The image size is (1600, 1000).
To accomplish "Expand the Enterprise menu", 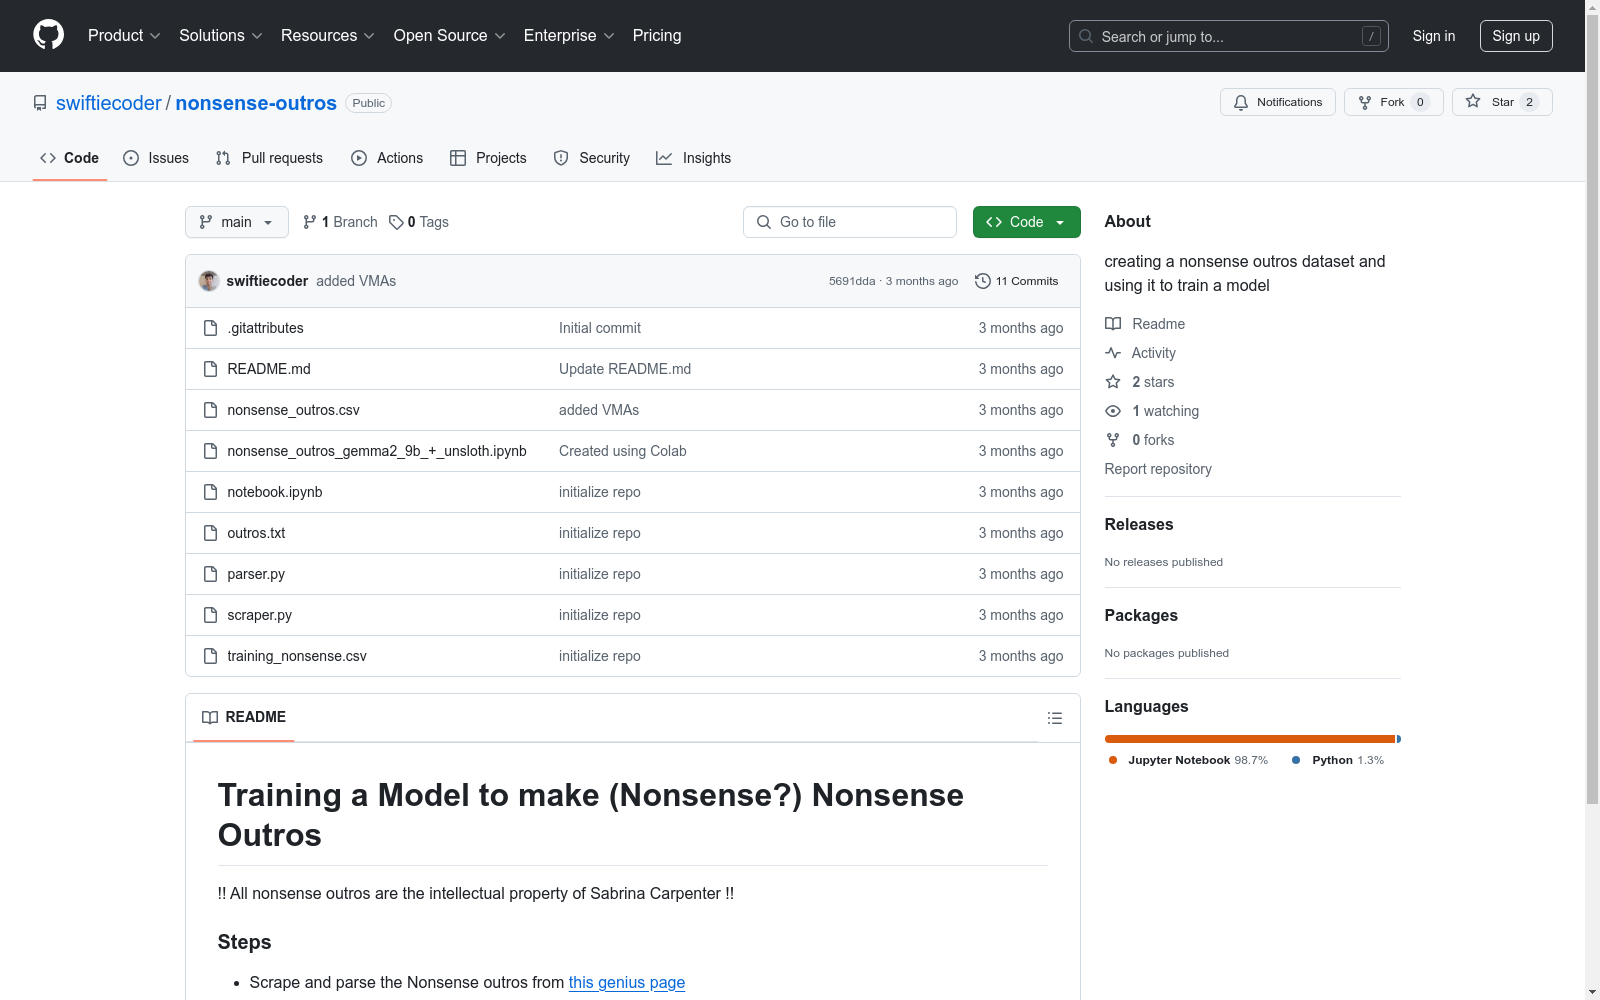I will coord(569,36).
